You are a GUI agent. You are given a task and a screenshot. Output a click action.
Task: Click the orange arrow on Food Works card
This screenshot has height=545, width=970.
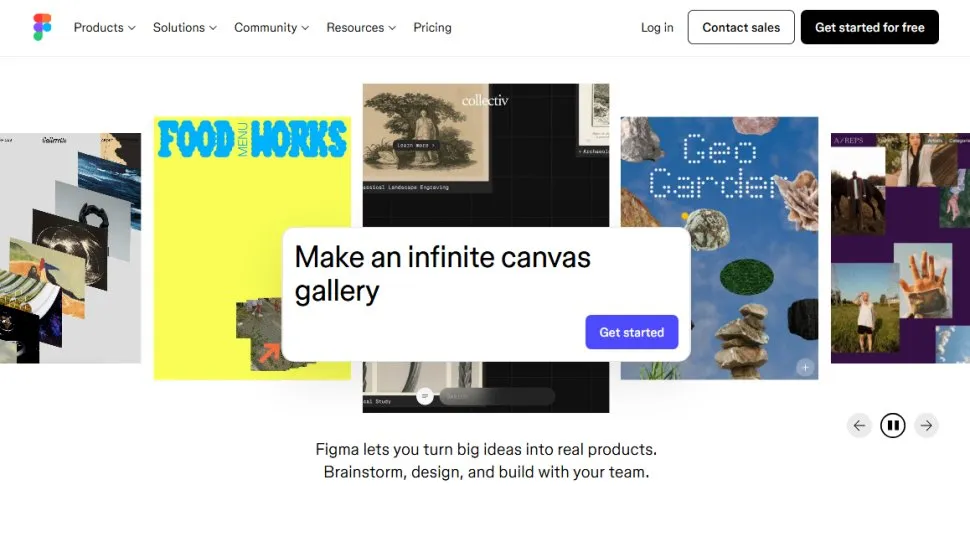tap(267, 351)
